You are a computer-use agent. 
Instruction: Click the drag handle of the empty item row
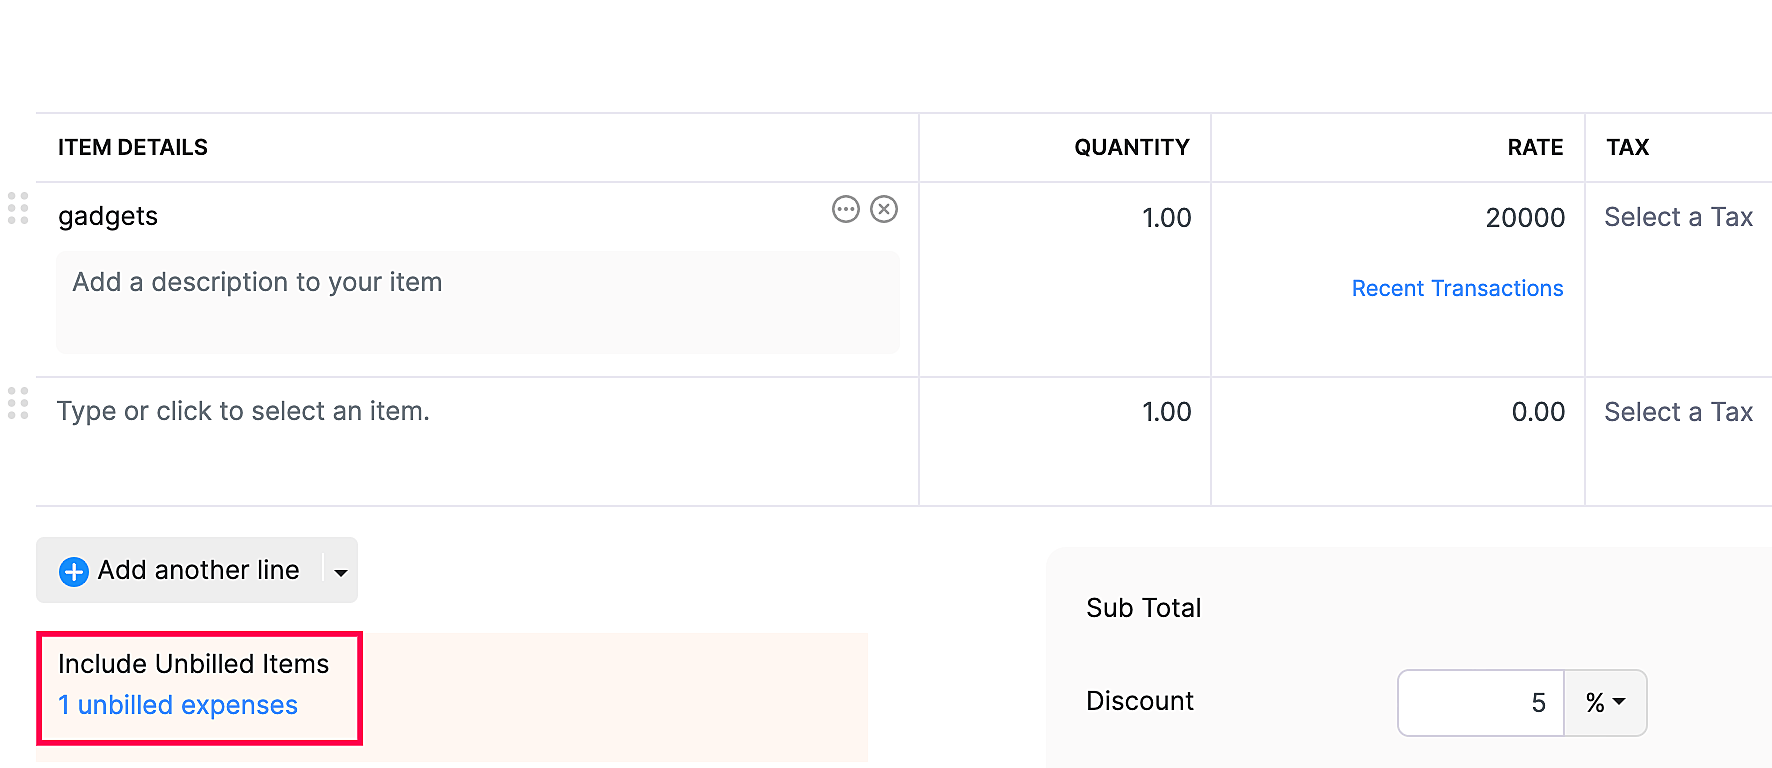click(17, 405)
